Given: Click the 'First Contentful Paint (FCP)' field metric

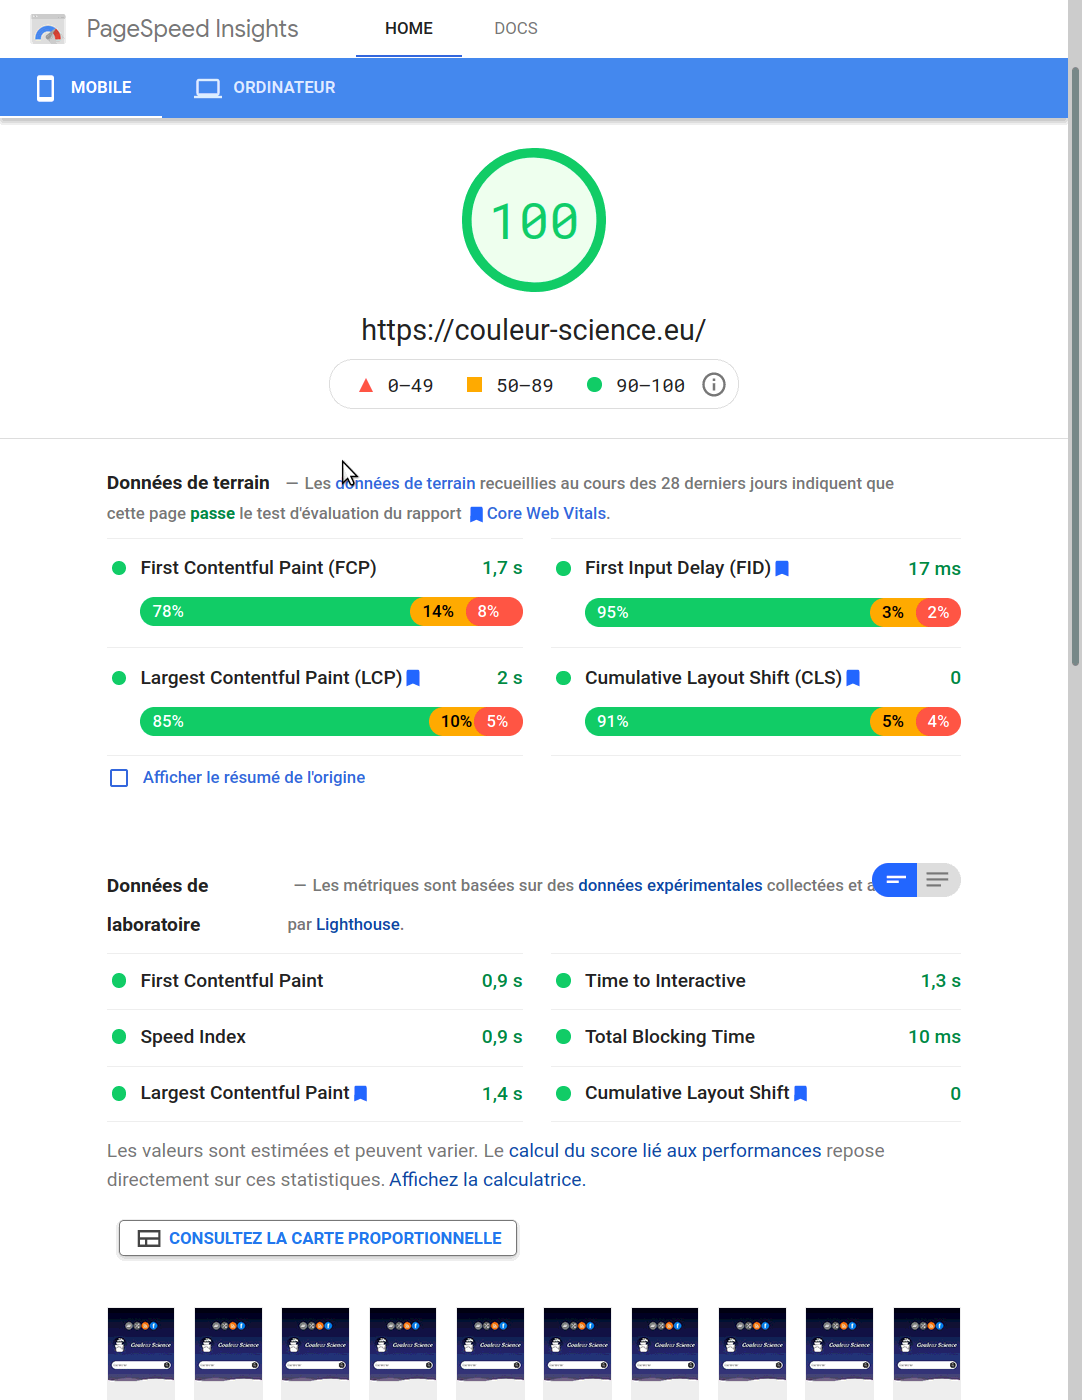Looking at the screenshot, I should click(259, 568).
